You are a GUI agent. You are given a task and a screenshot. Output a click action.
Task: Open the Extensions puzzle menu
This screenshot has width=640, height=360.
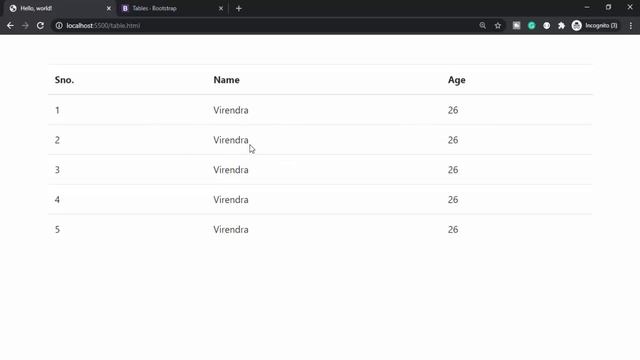(x=562, y=25)
